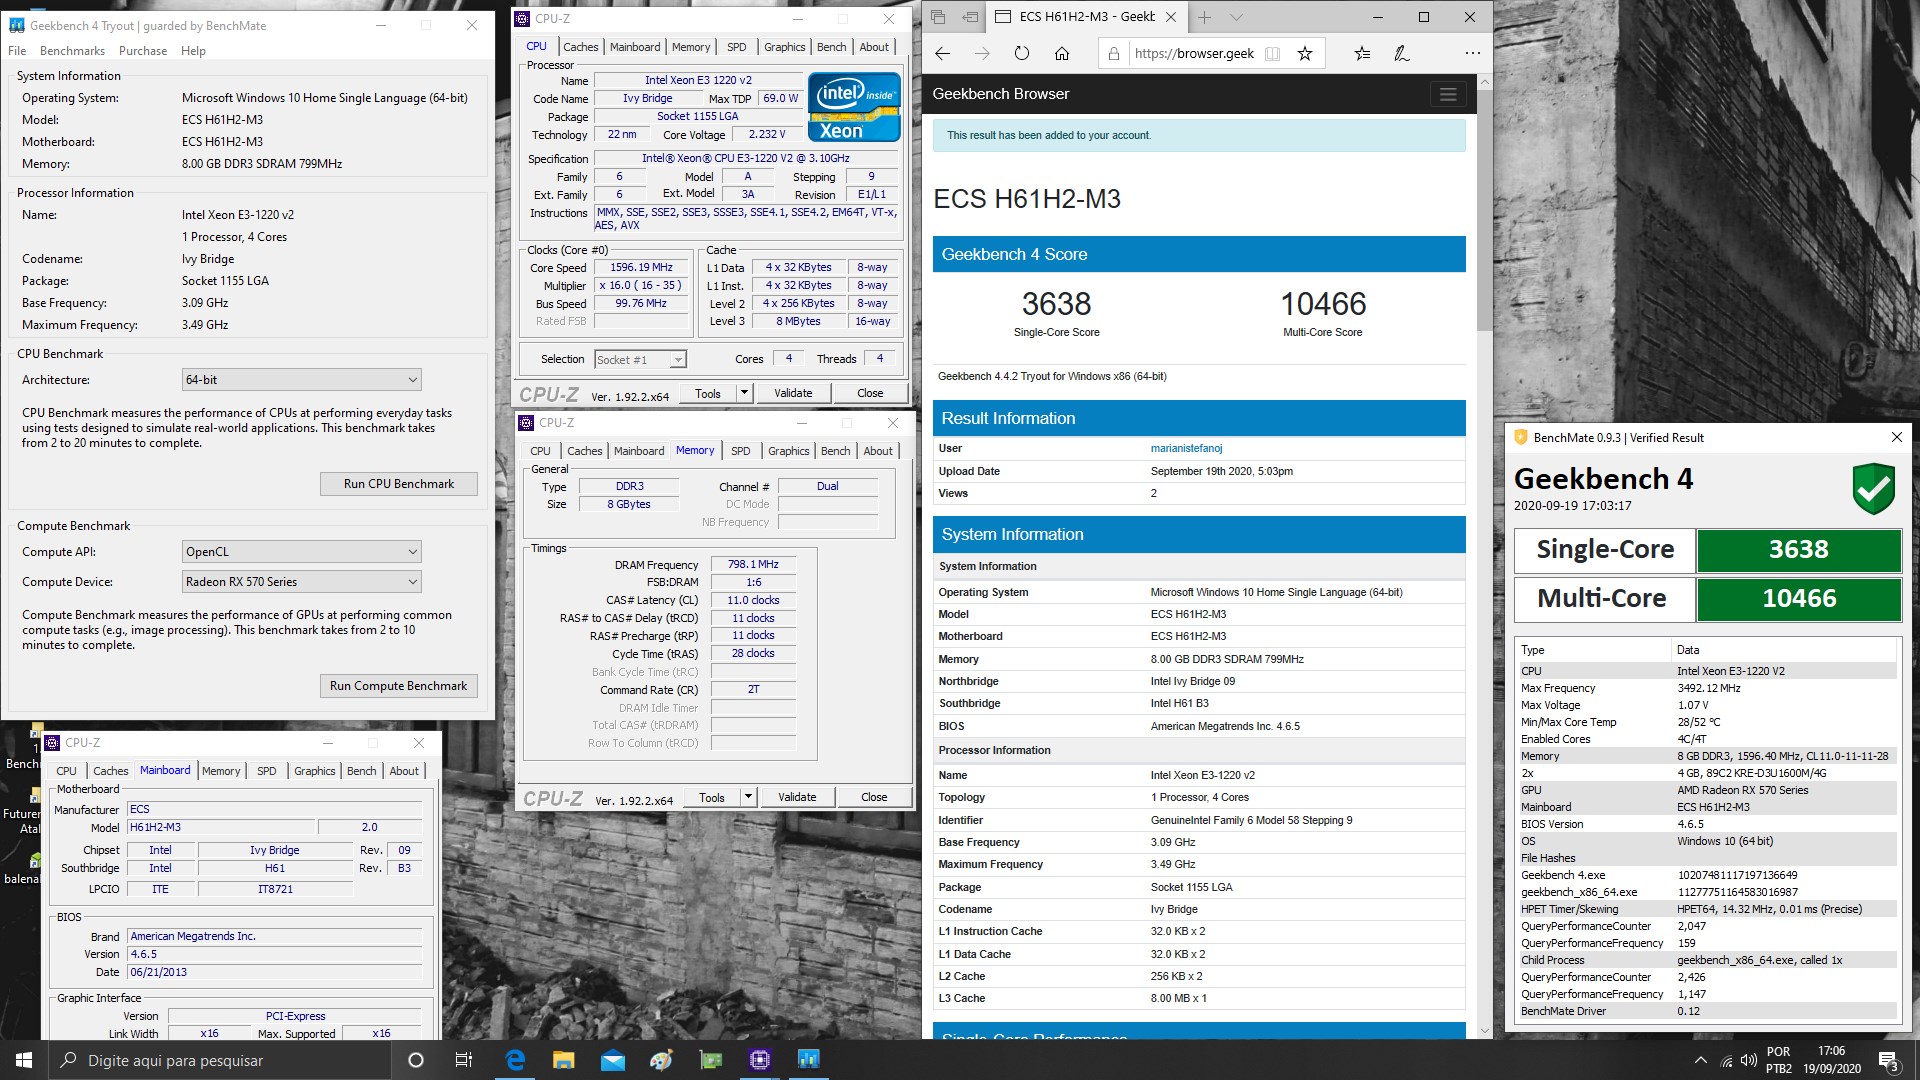Open the Edge favorites hub icon

click(x=1362, y=54)
